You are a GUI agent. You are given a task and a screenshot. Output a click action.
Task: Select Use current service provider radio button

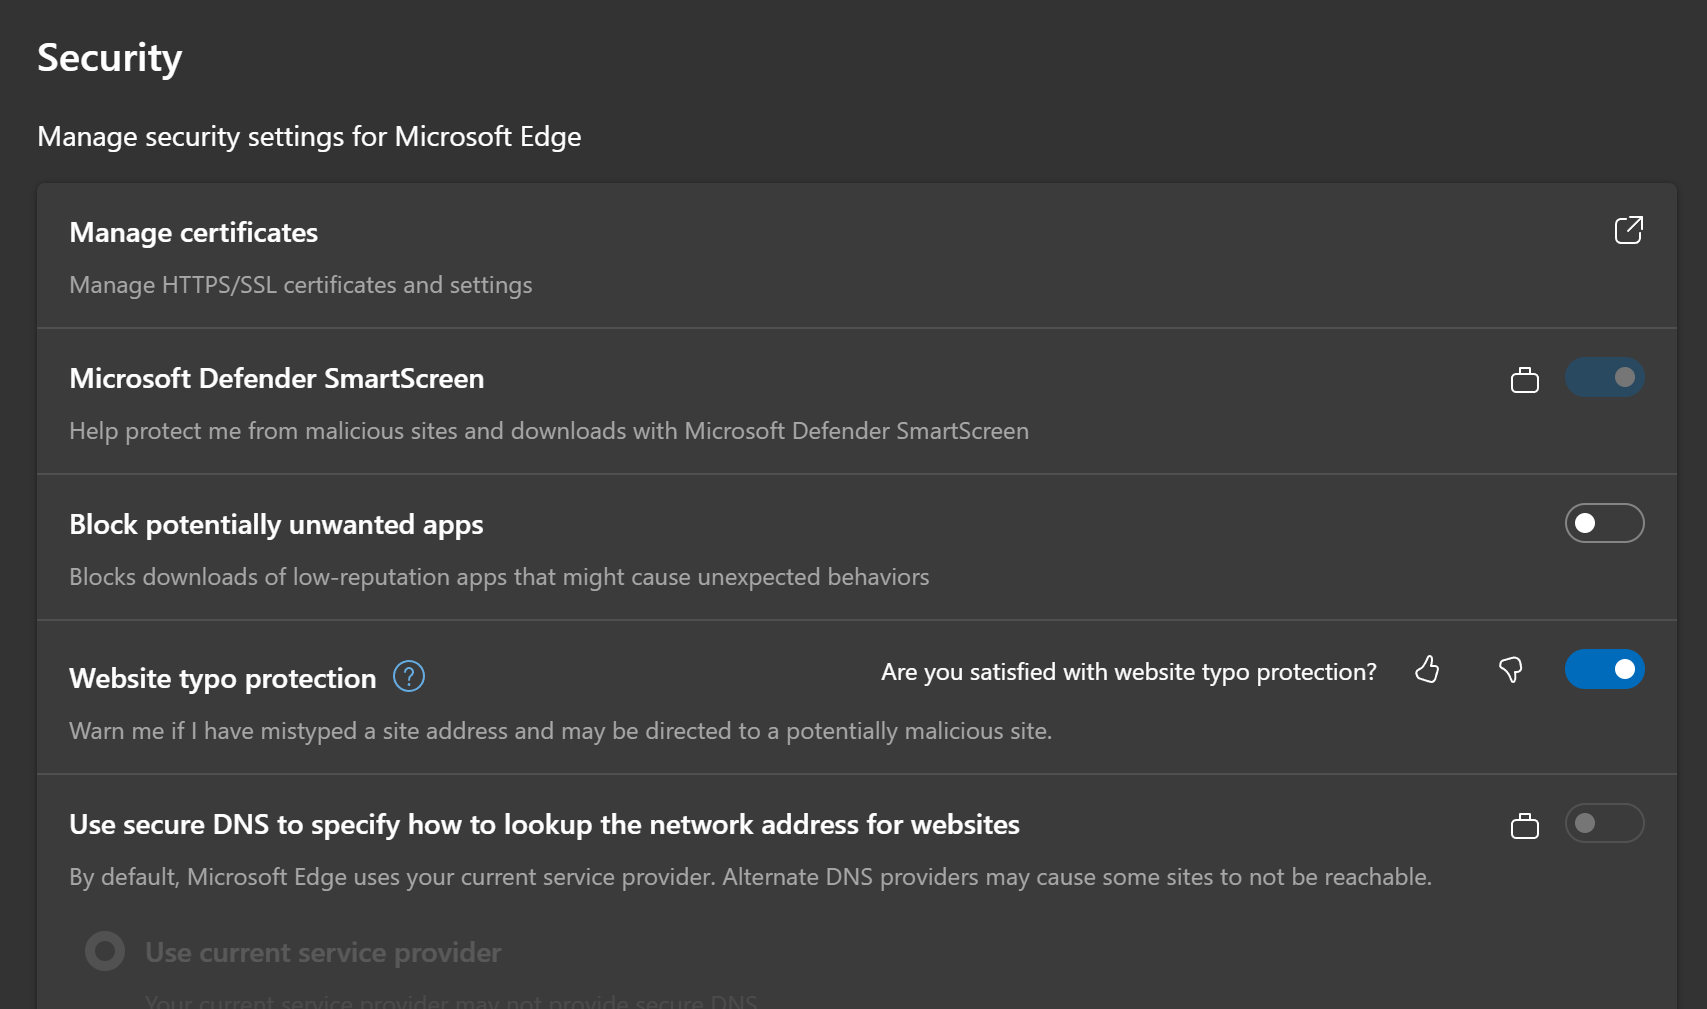click(x=105, y=951)
